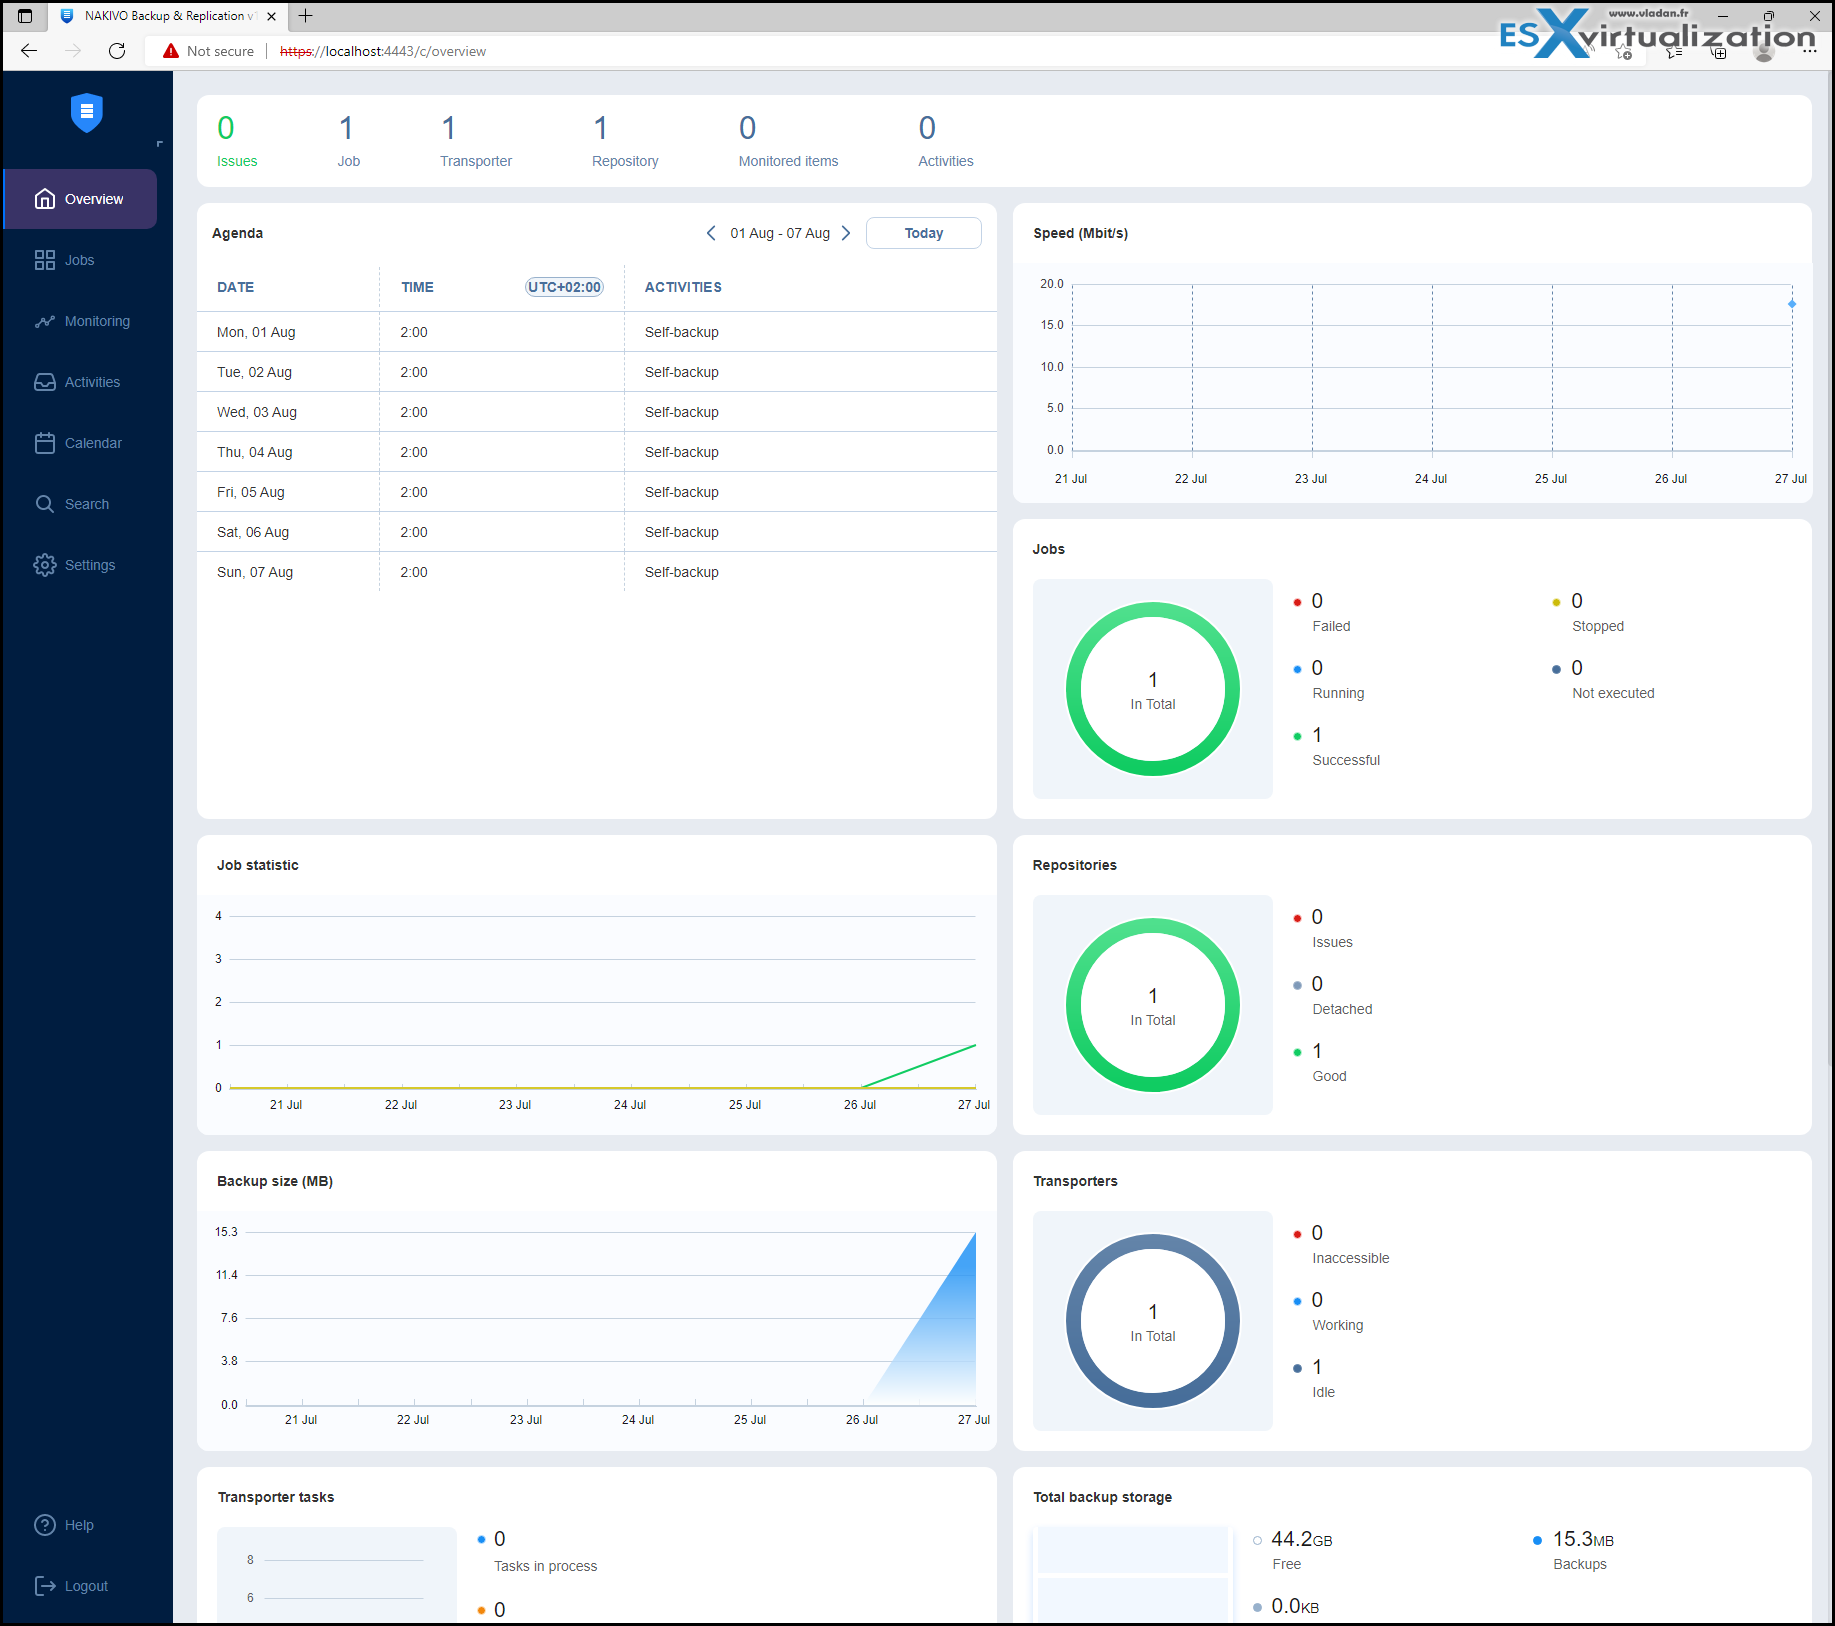Collapse the sidebar with the small corner toggle
Screen dimensions: 1835x1626
(x=159, y=144)
